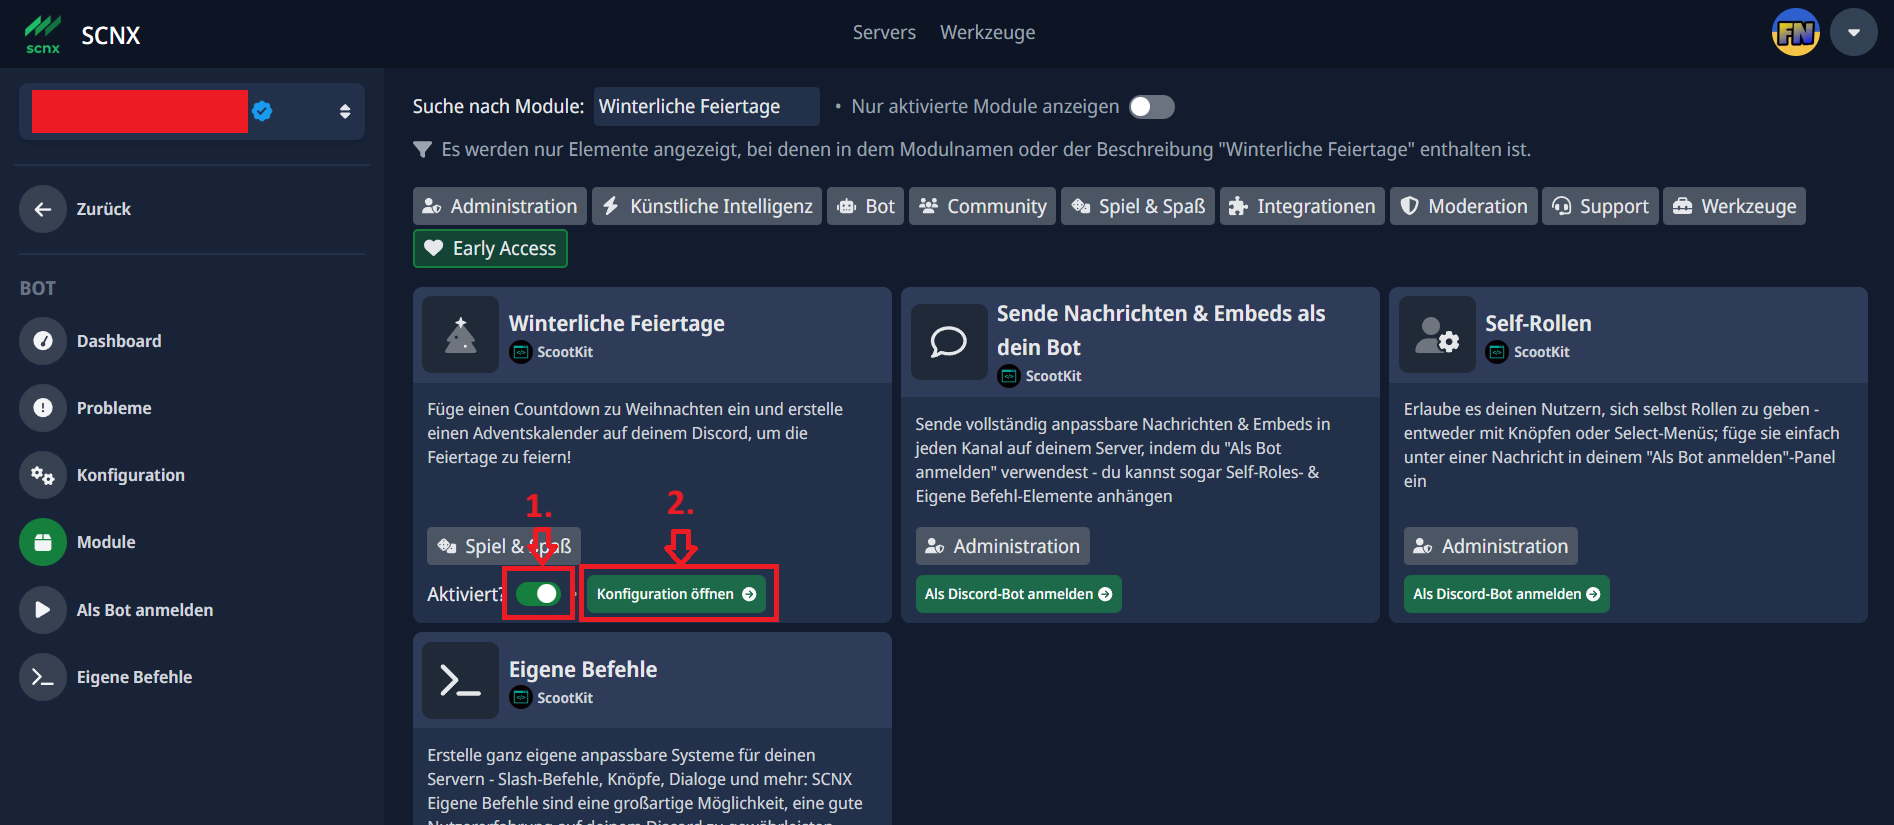Disable the Winterliche Feiertage Aktiviert toggle
The image size is (1894, 825).
pyautogui.click(x=538, y=594)
